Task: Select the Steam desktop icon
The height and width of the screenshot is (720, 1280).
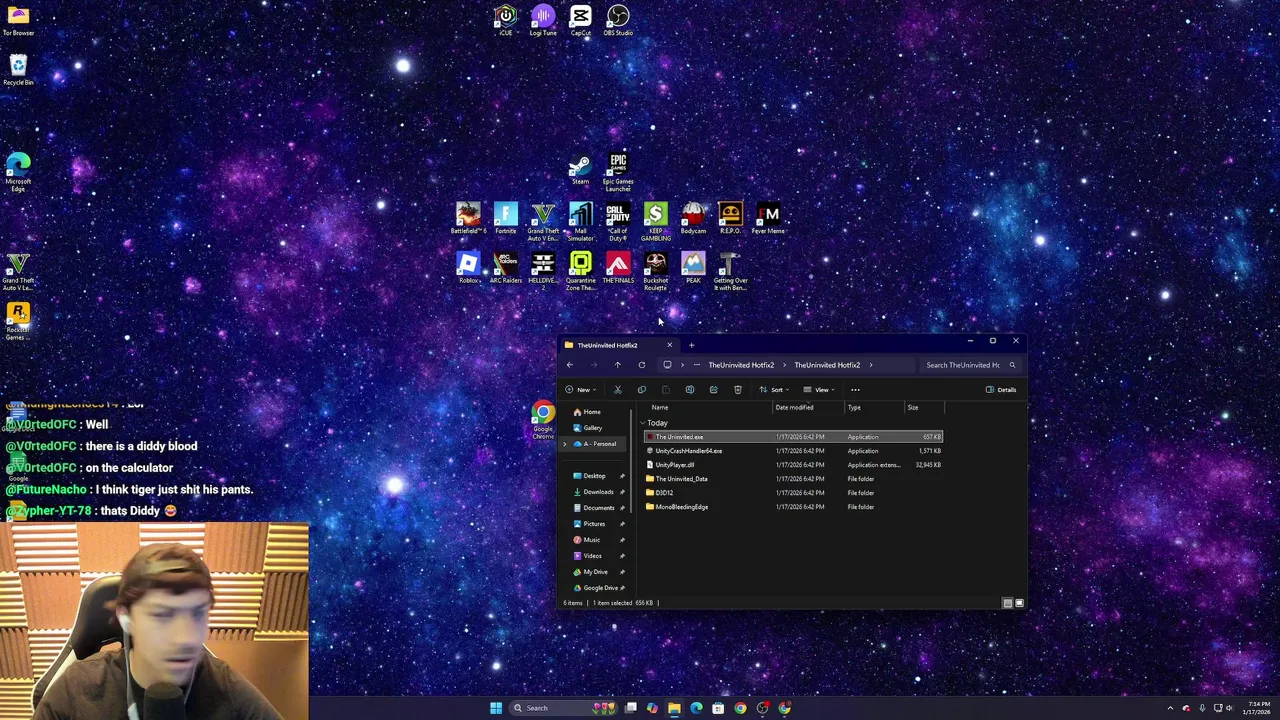Action: (581, 169)
